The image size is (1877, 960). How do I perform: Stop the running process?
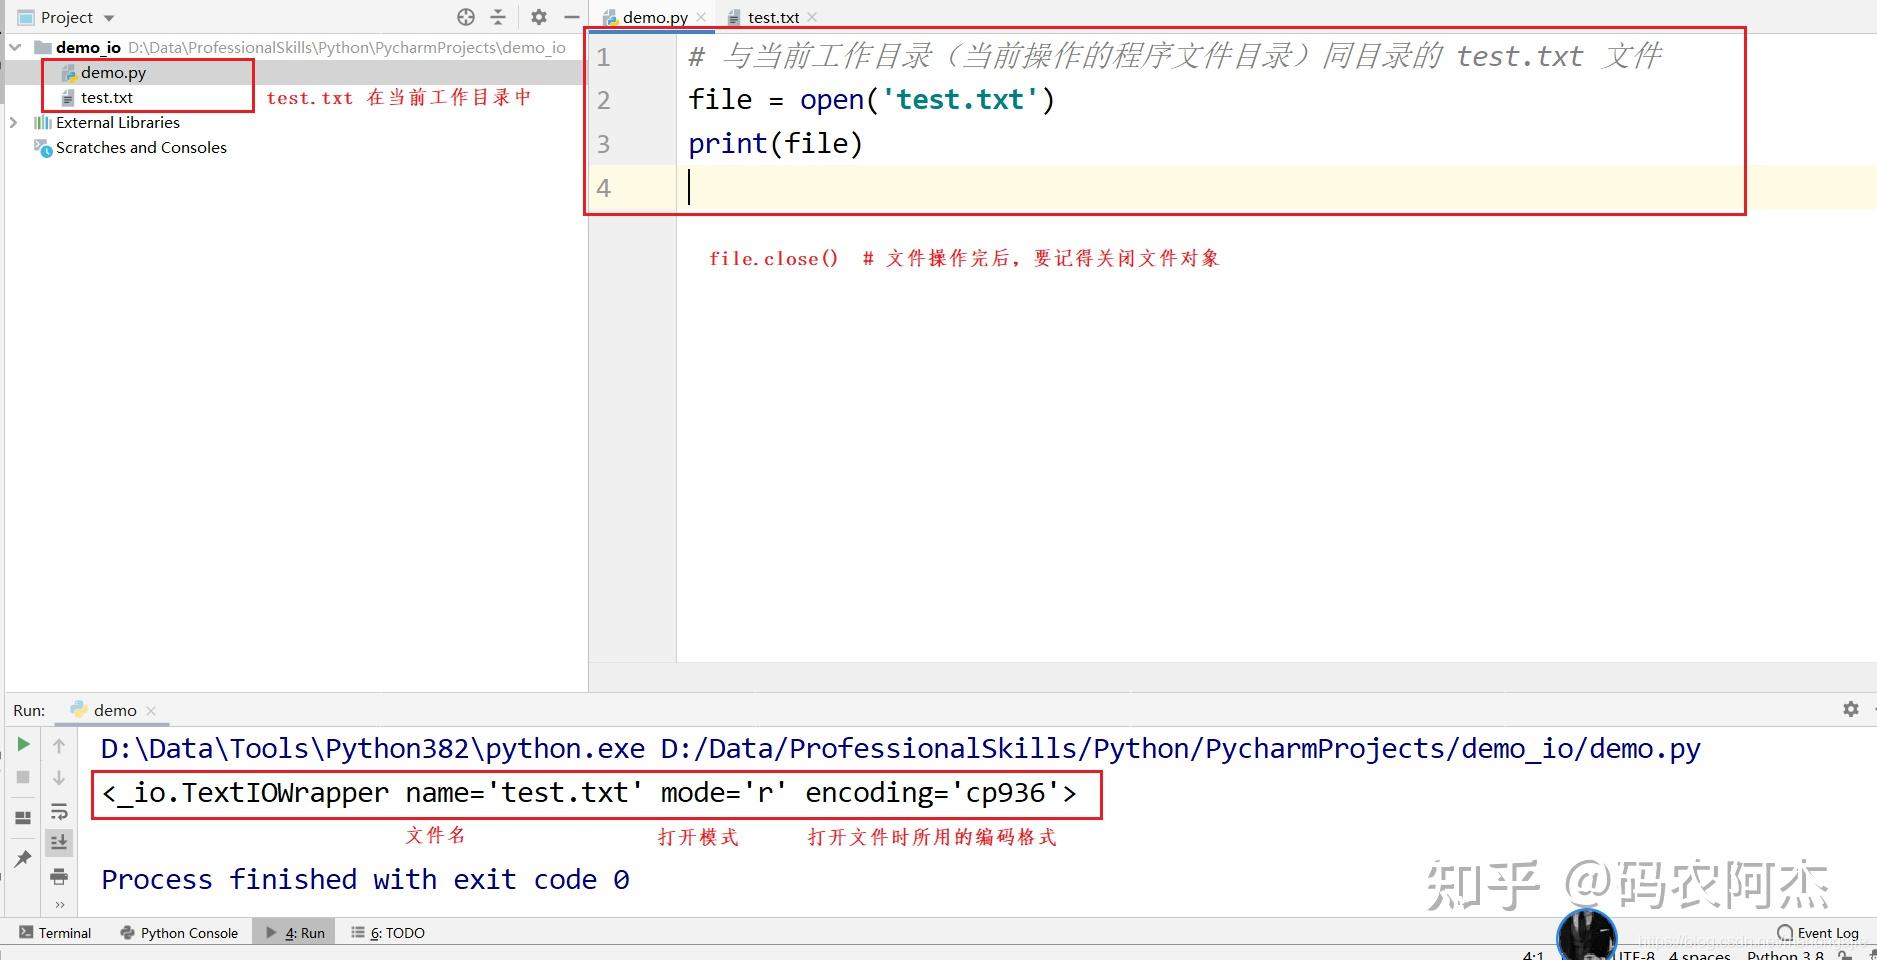22,778
